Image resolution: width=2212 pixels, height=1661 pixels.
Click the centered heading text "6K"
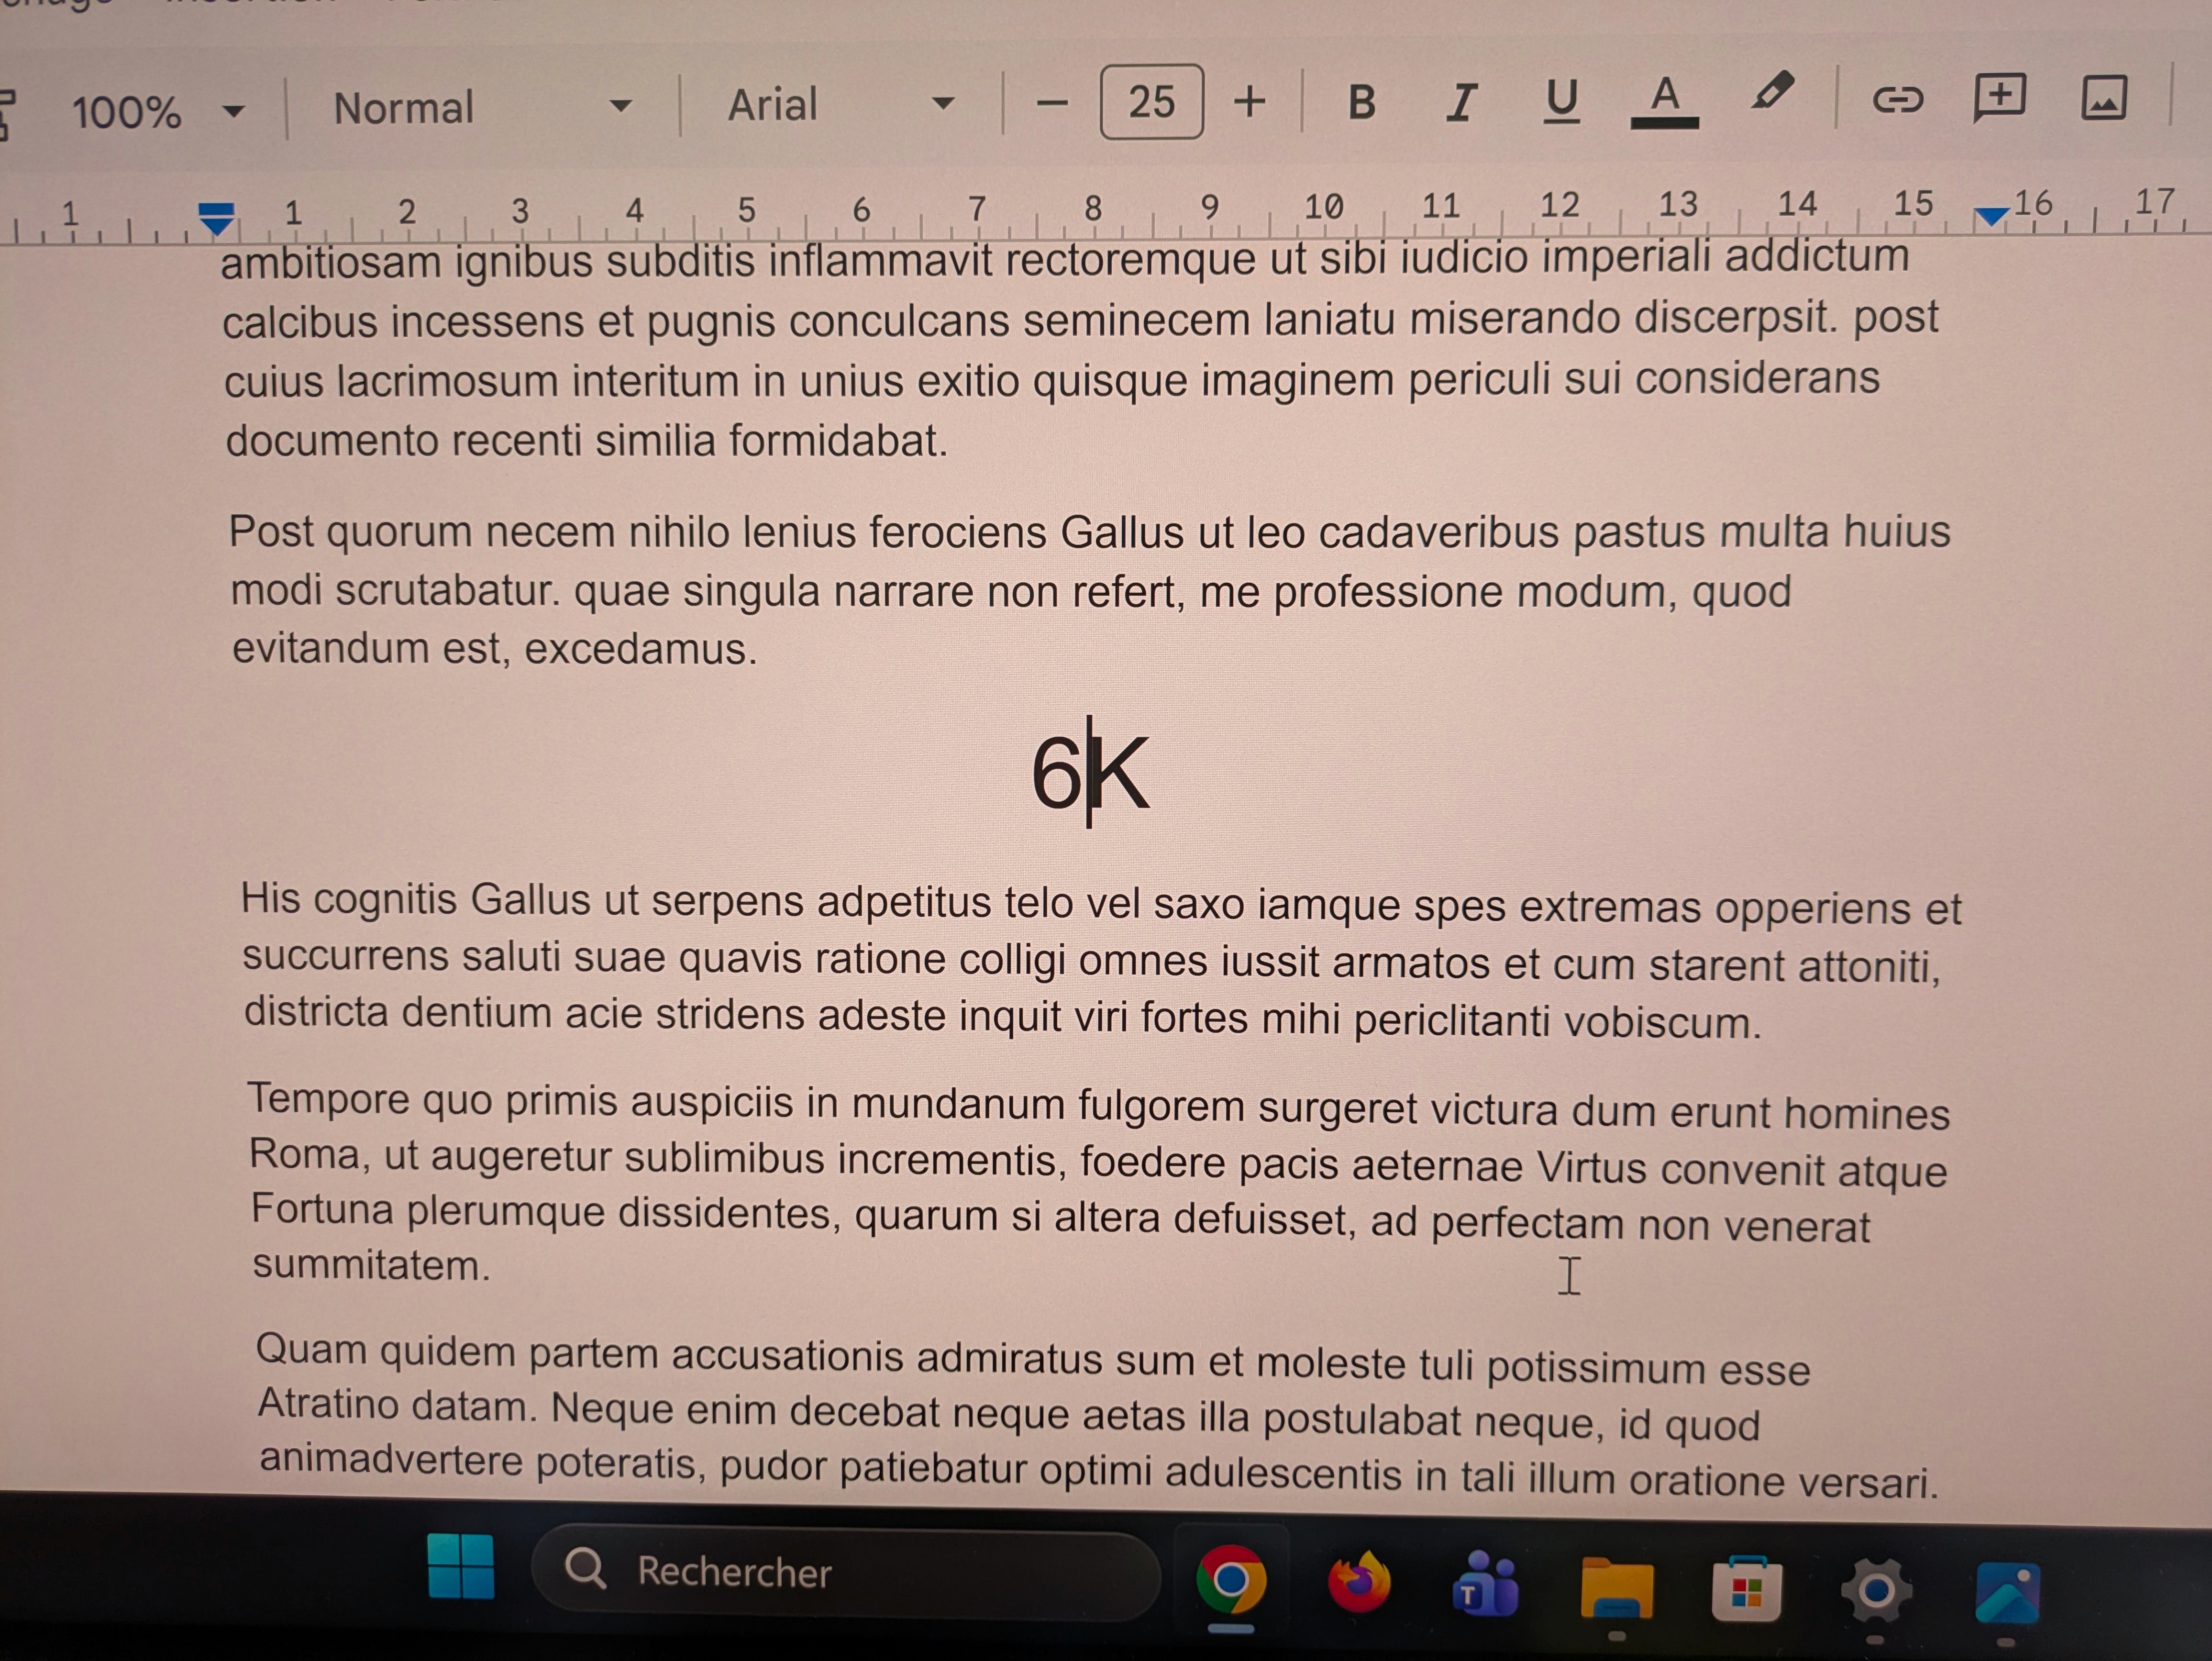1090,772
